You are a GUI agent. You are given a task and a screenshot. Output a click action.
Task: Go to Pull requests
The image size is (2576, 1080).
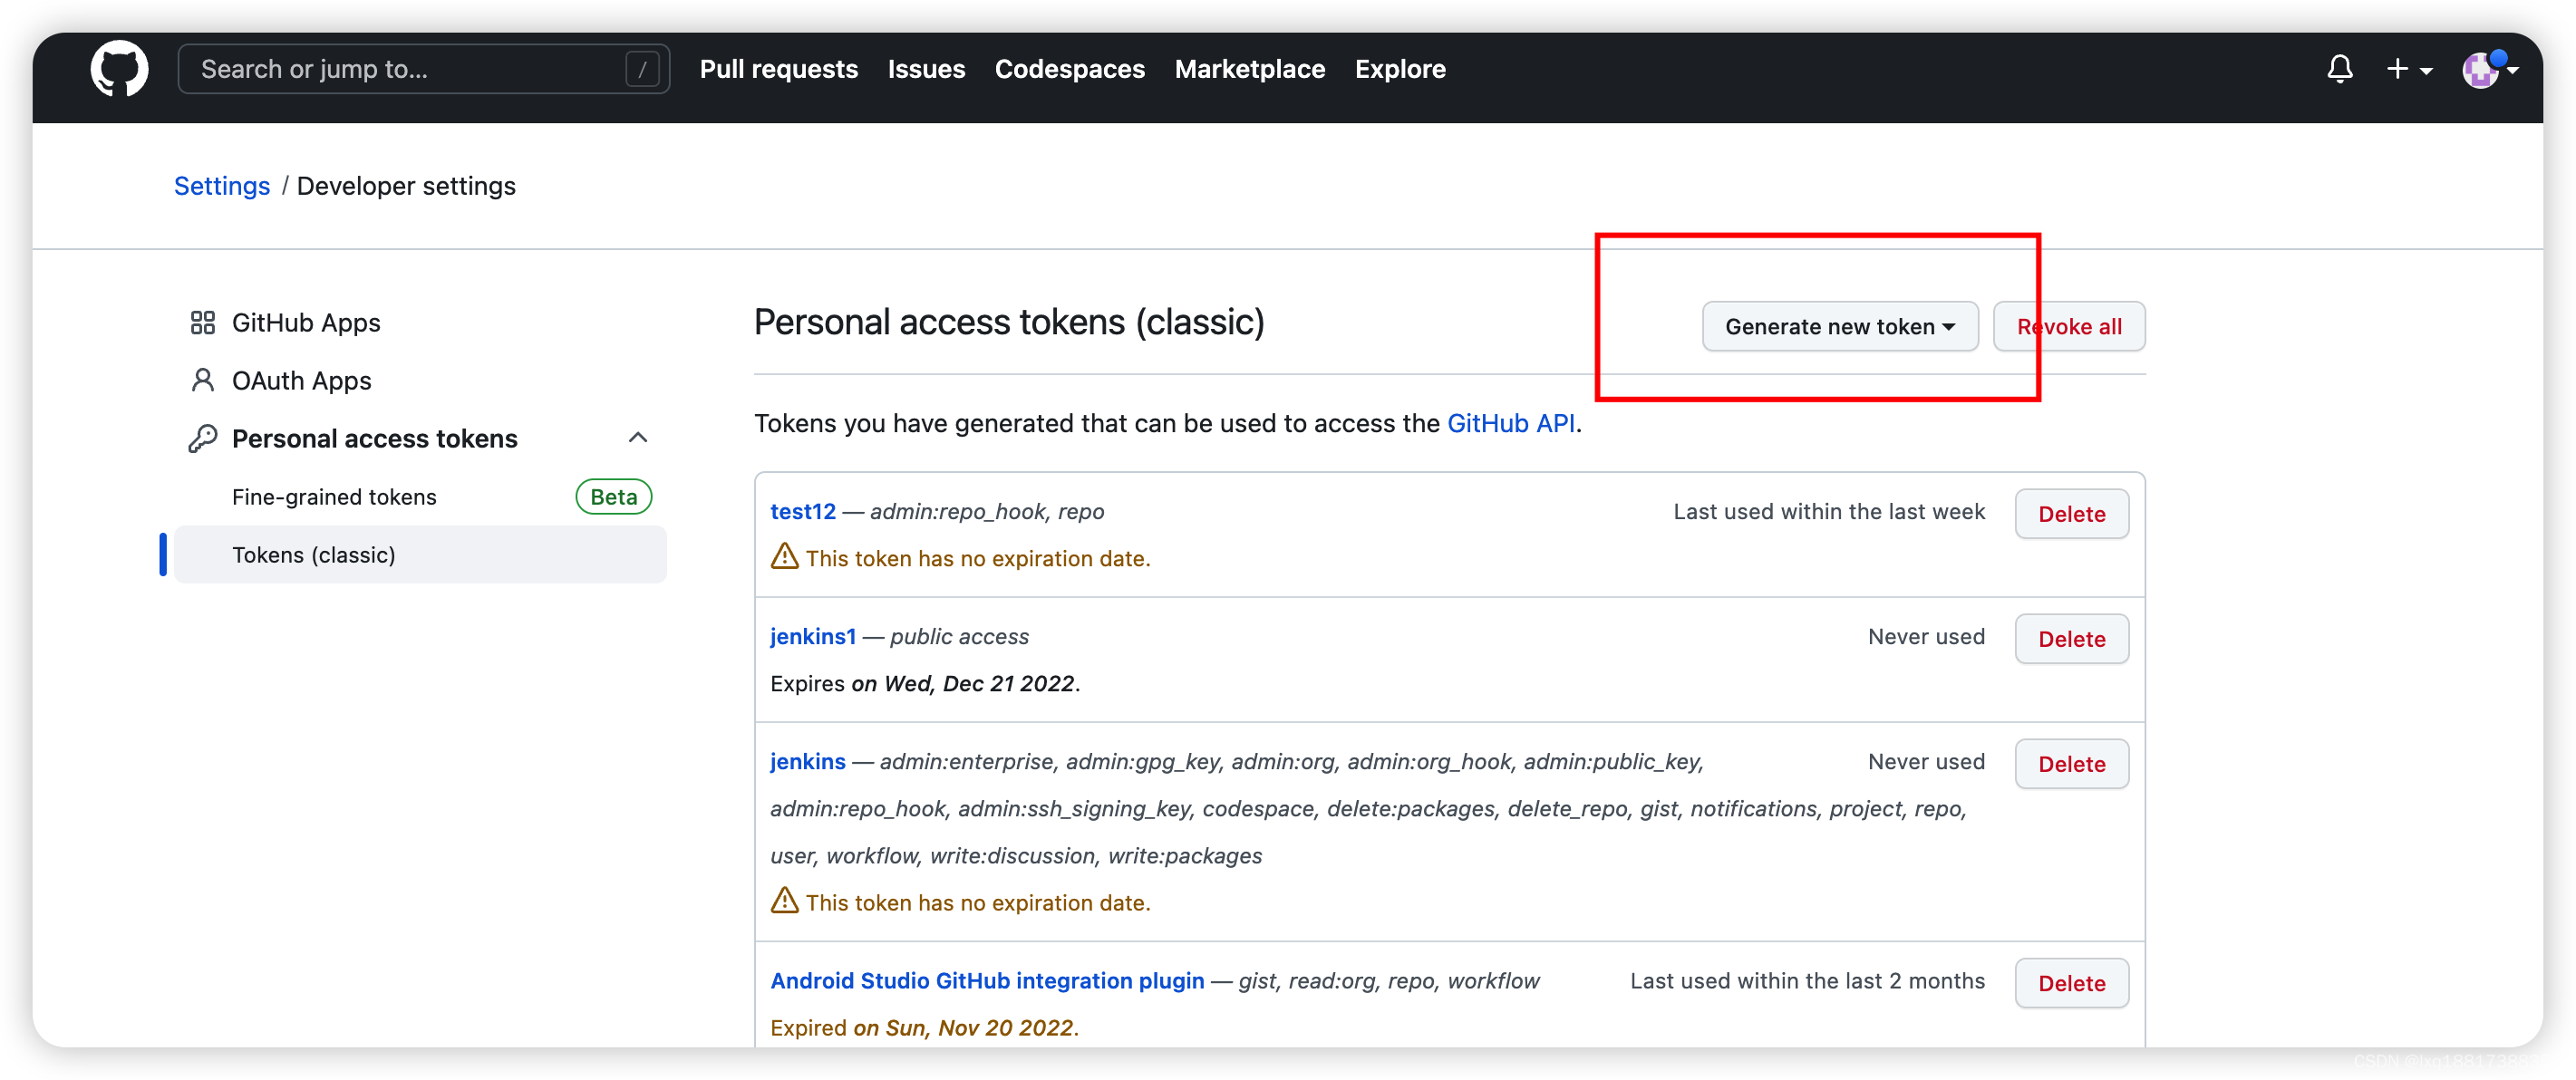(x=778, y=69)
